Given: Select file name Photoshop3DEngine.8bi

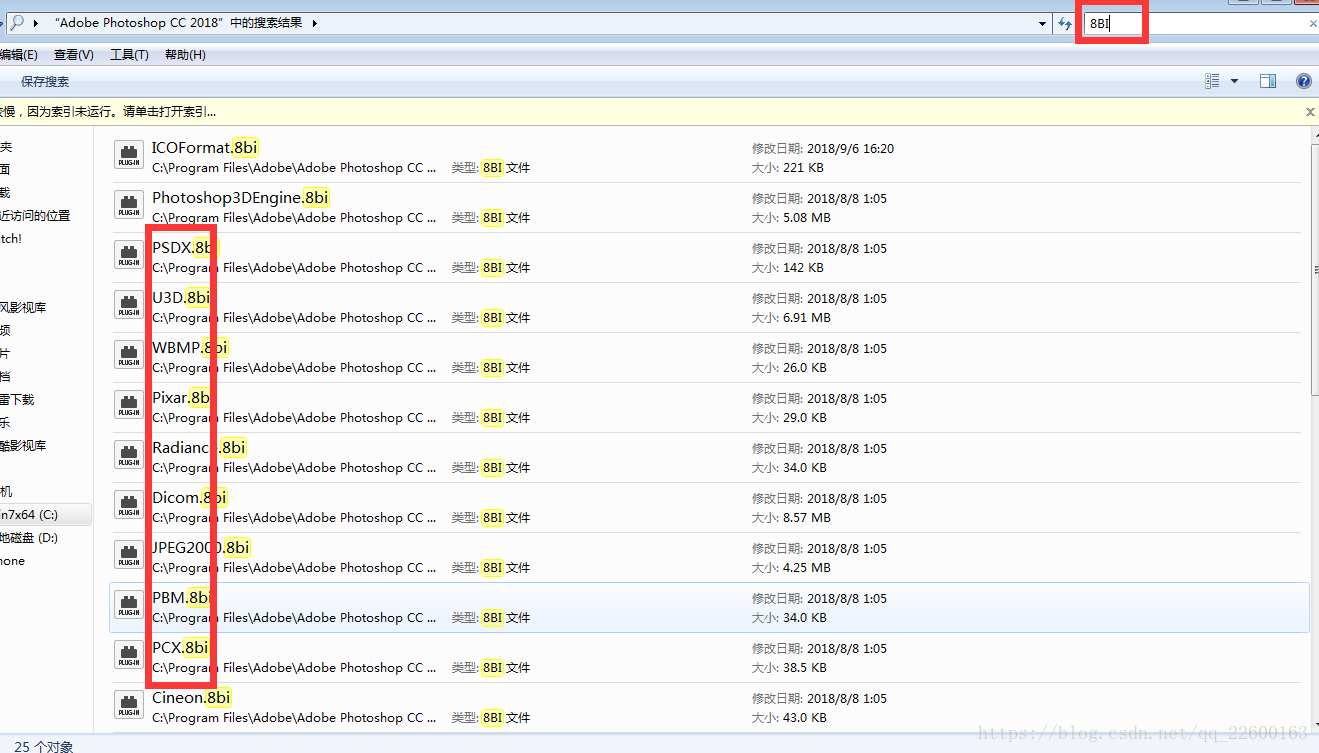Looking at the screenshot, I should 240,198.
